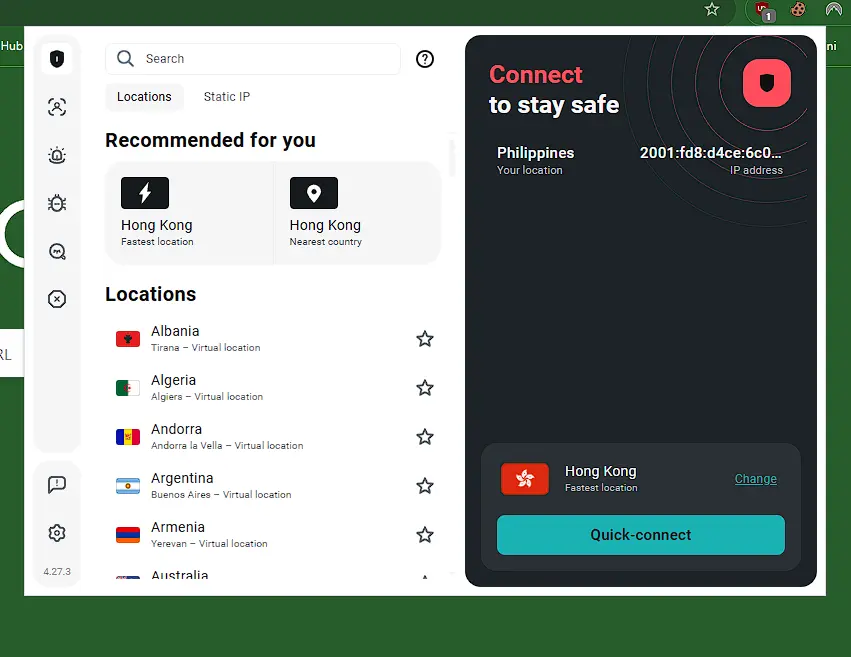
Task: Open the feedback speech bubble icon
Action: (x=57, y=484)
